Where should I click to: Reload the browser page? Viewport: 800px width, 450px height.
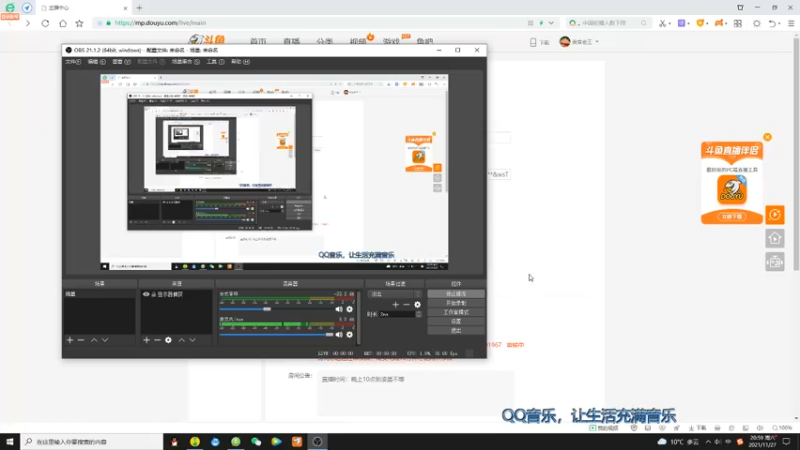[45, 23]
